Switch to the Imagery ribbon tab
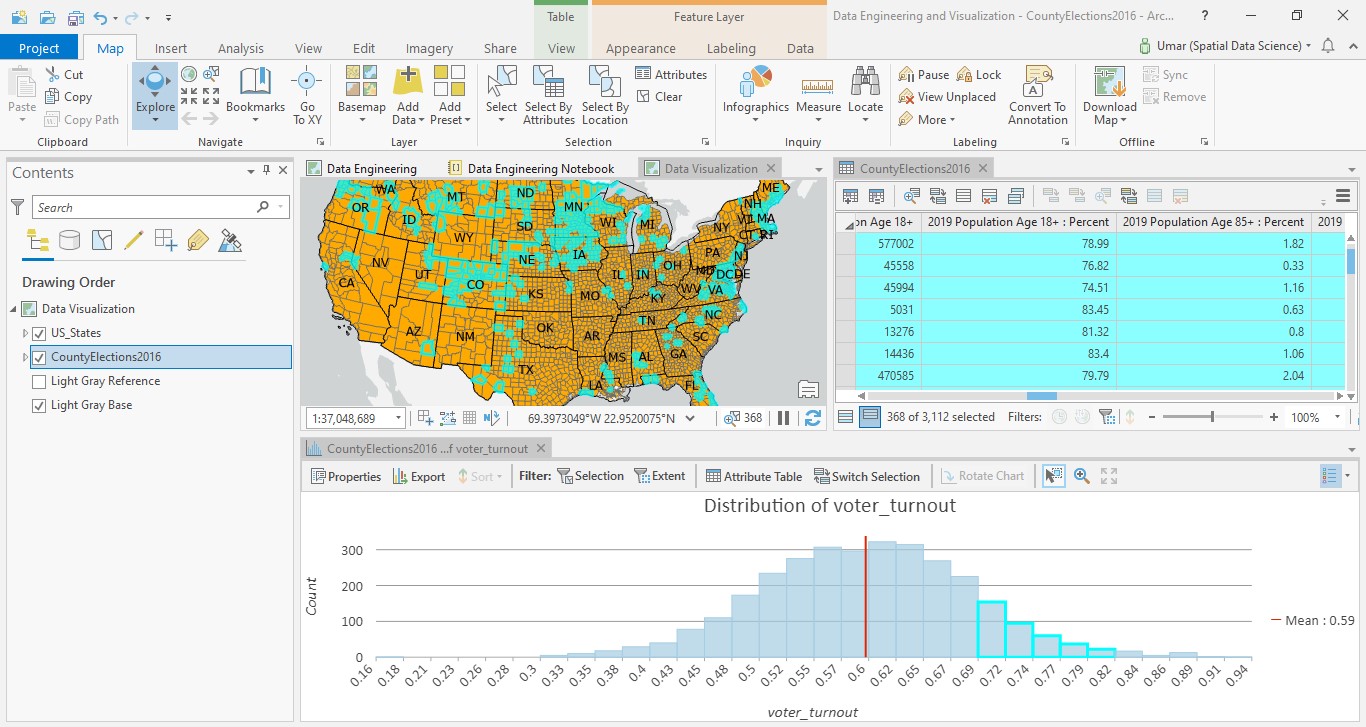Image resolution: width=1366 pixels, height=727 pixels. tap(429, 47)
